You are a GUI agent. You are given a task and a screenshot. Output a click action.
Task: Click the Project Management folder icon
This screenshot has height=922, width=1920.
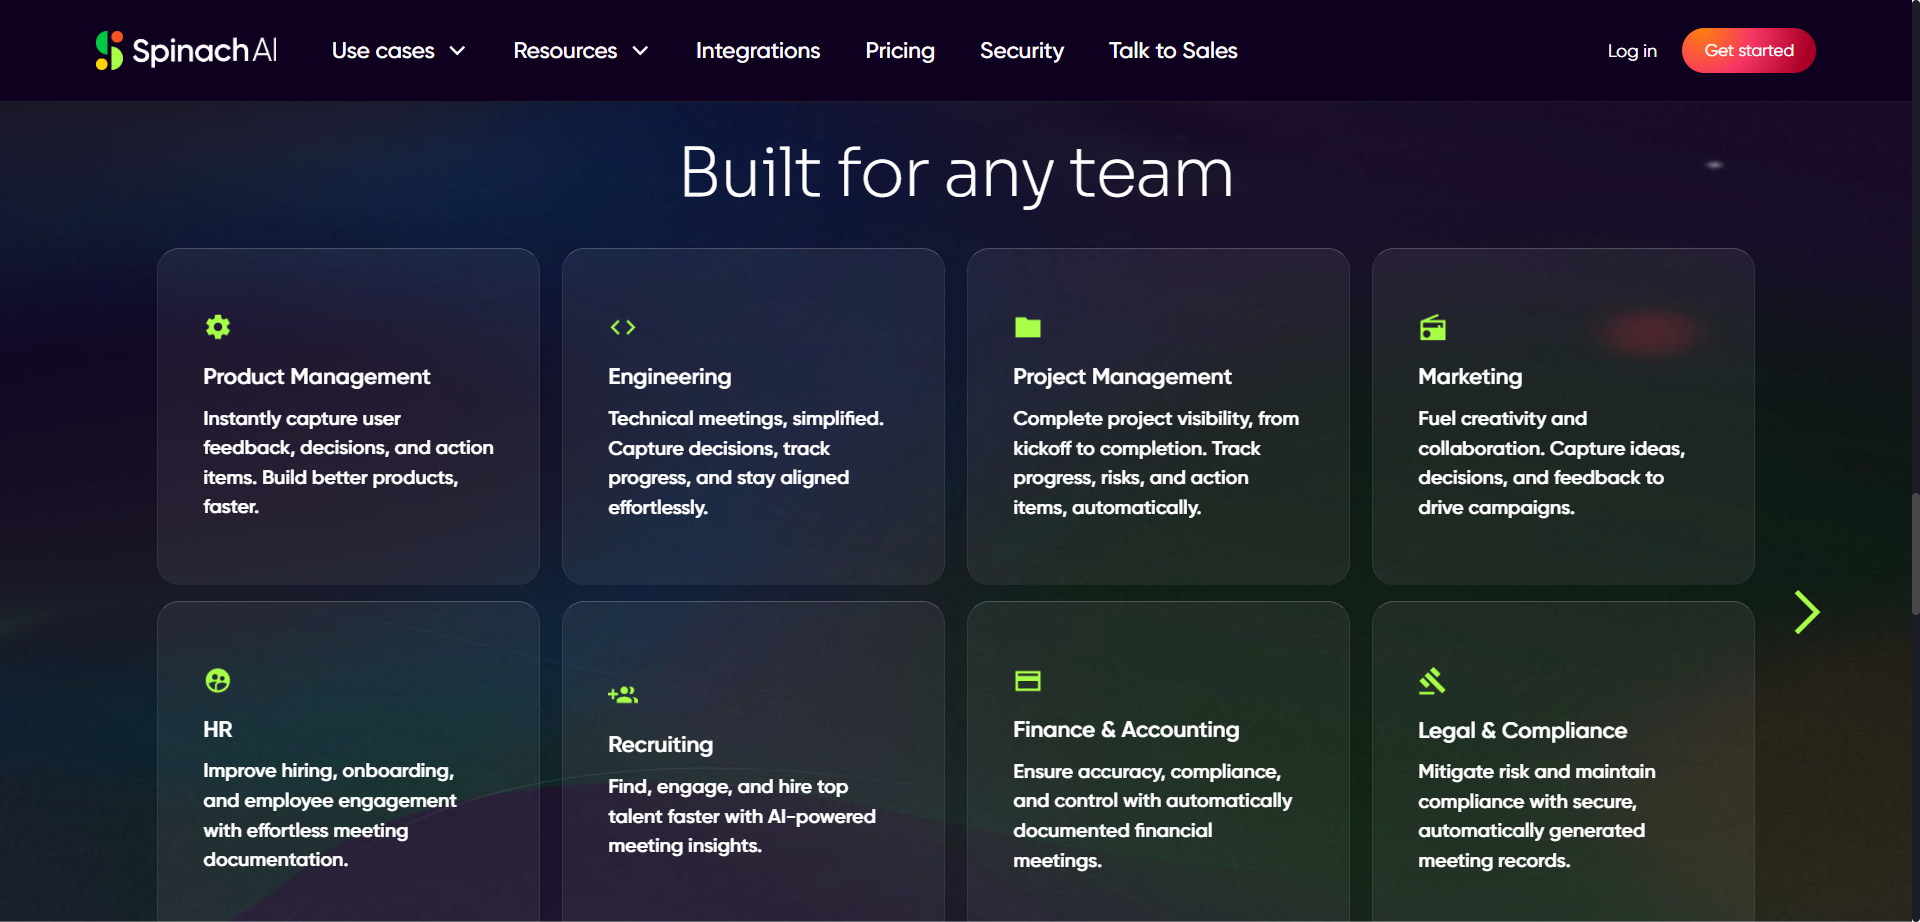[1028, 327]
